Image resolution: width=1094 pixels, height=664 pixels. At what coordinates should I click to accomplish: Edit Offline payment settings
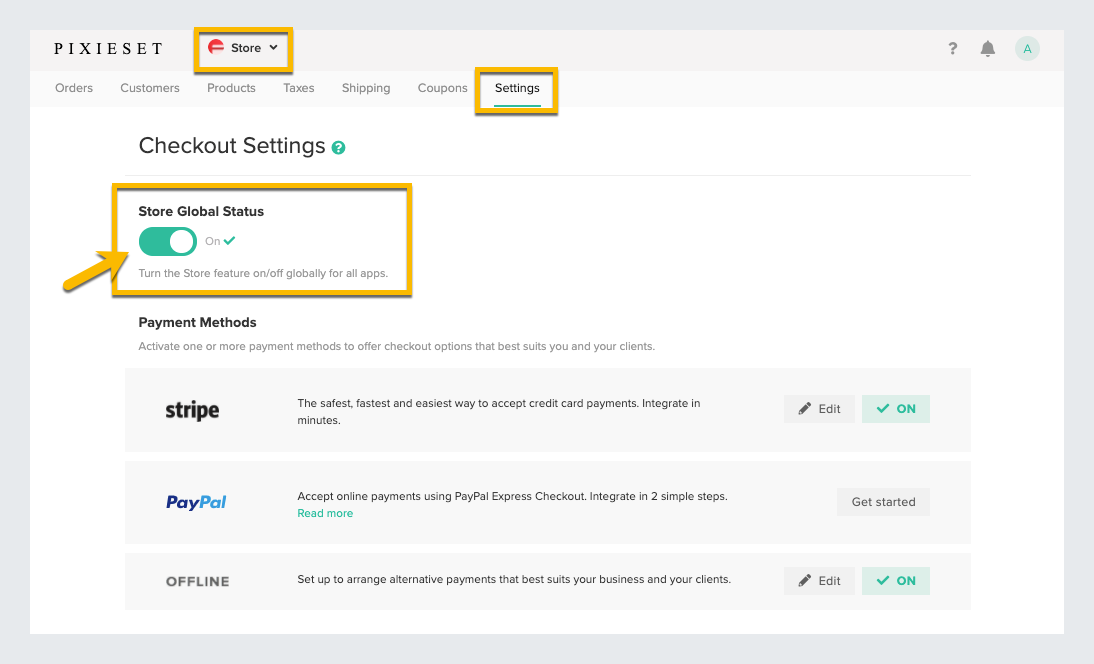pyautogui.click(x=819, y=580)
